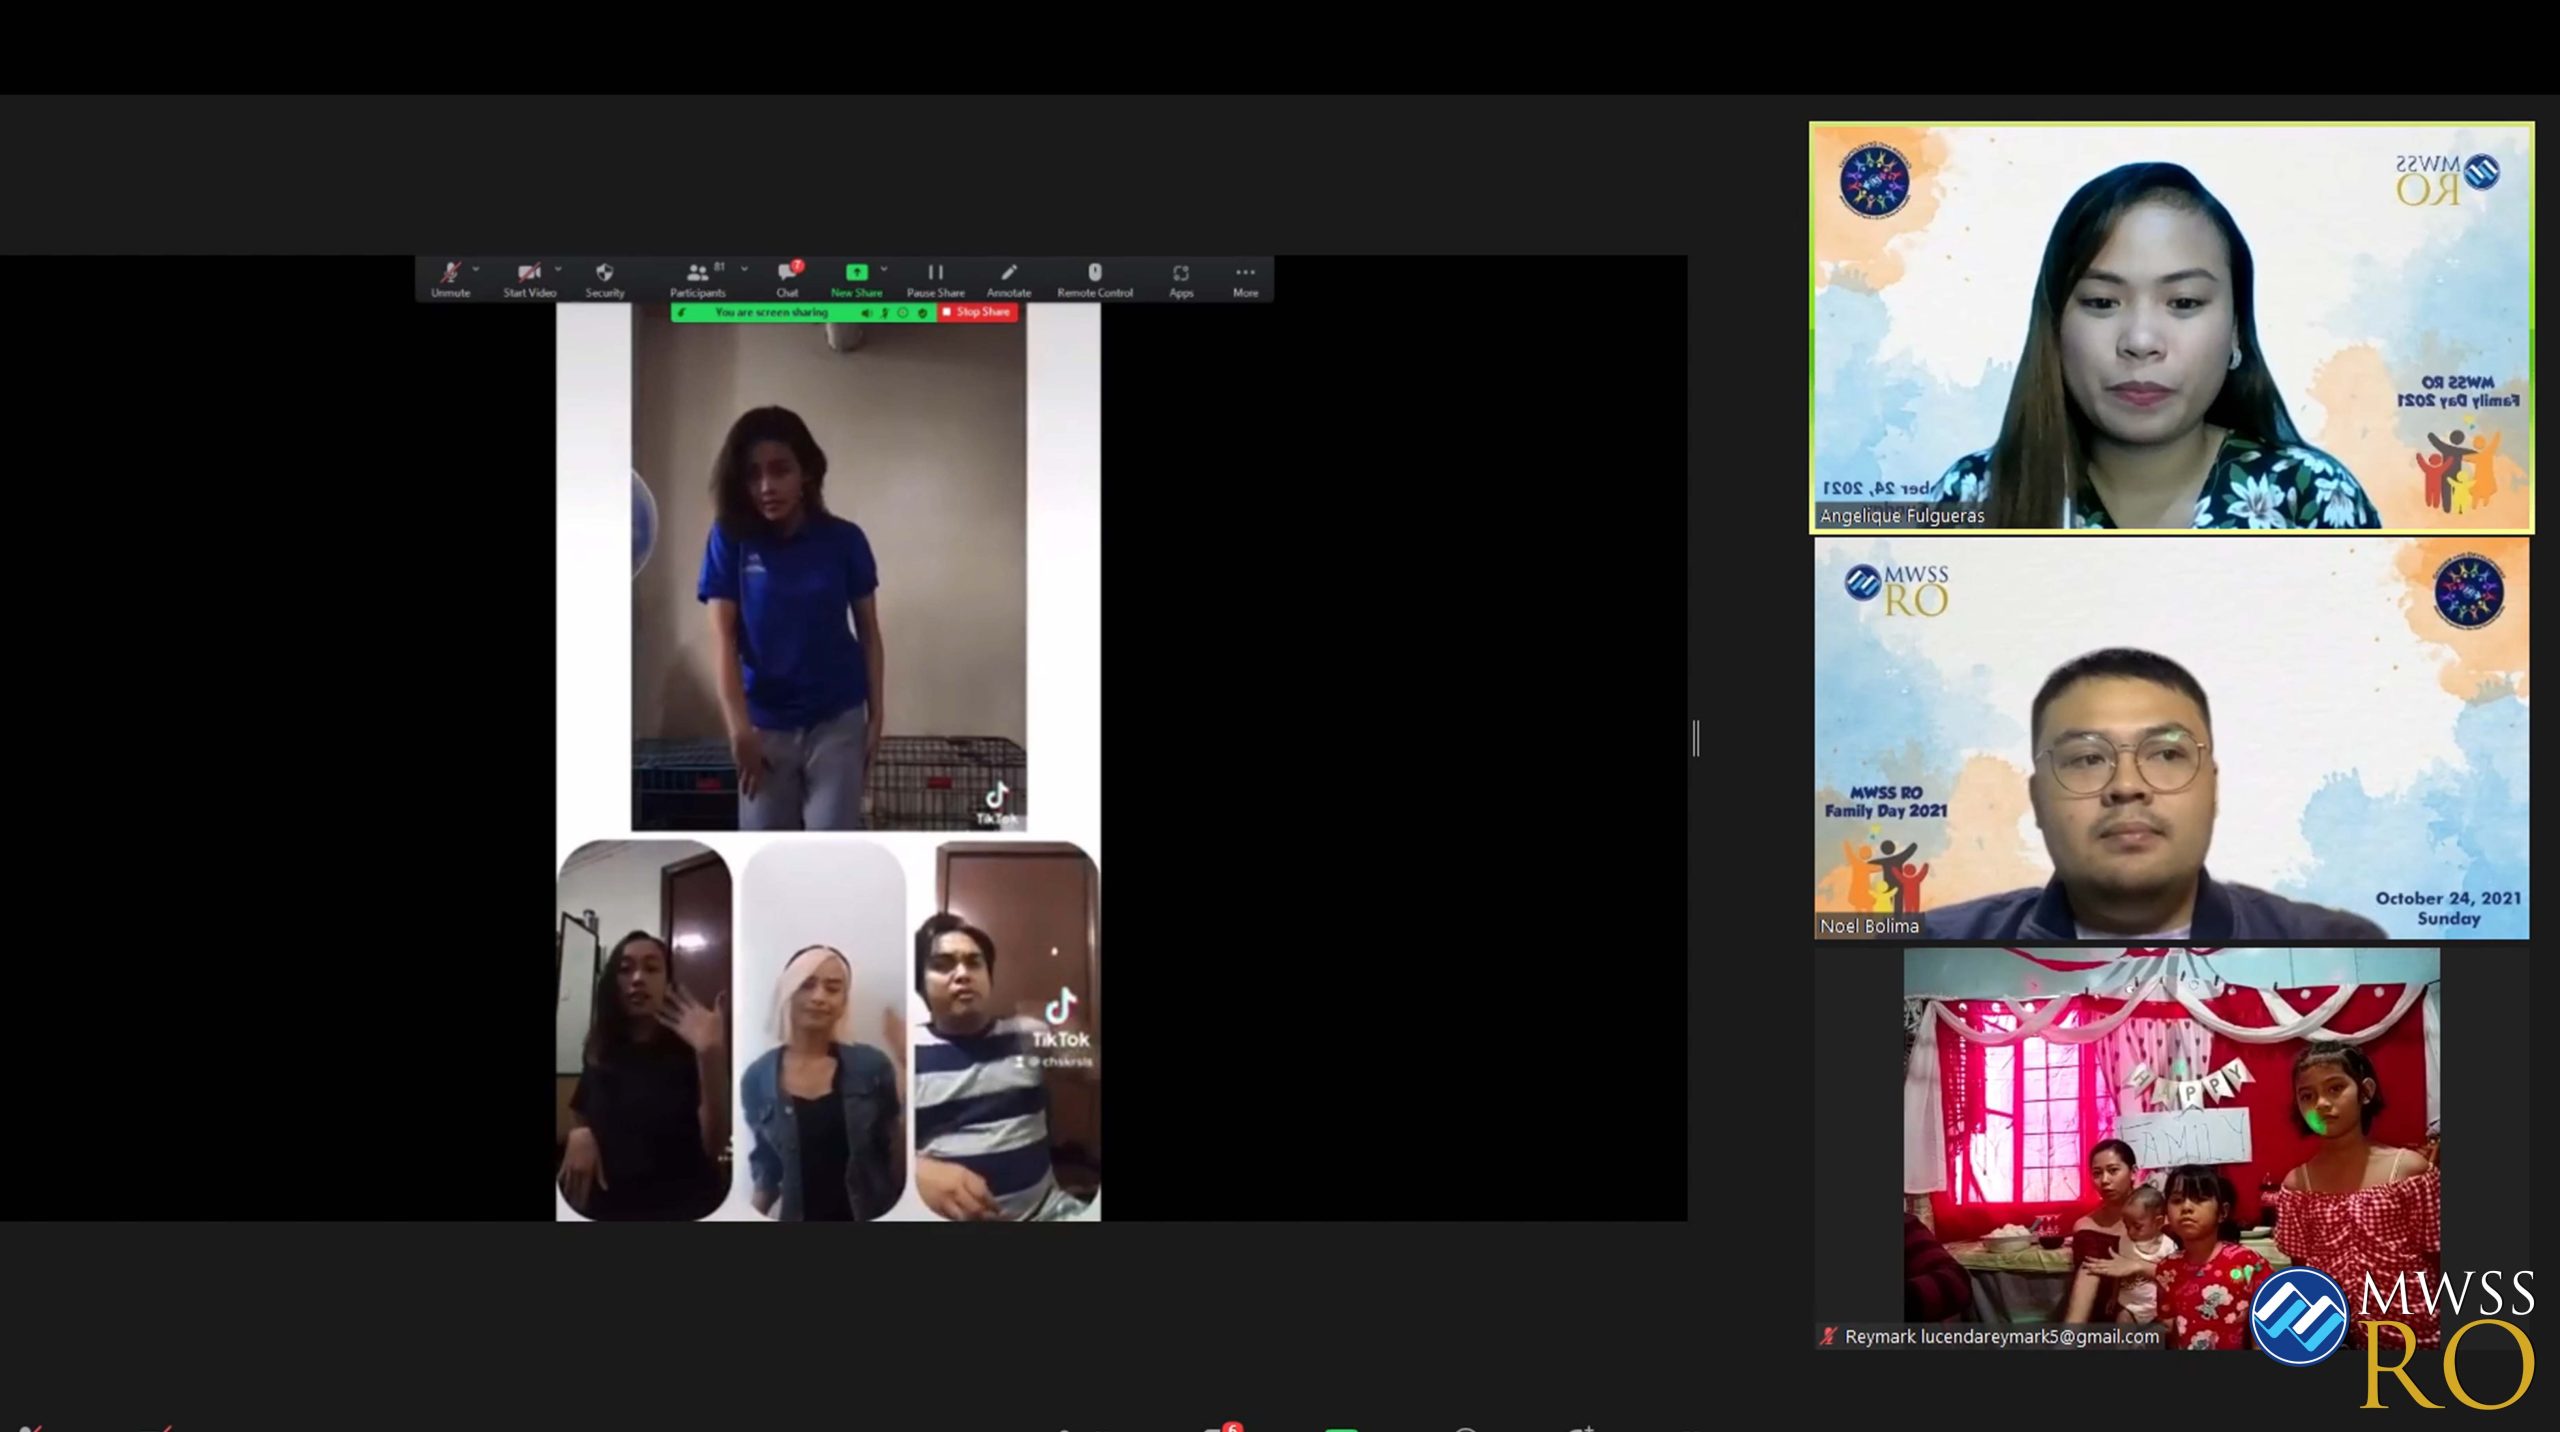Click the 'Angelique Fulgueras' name label
Image resolution: width=2560 pixels, height=1432 pixels.
coord(1901,516)
